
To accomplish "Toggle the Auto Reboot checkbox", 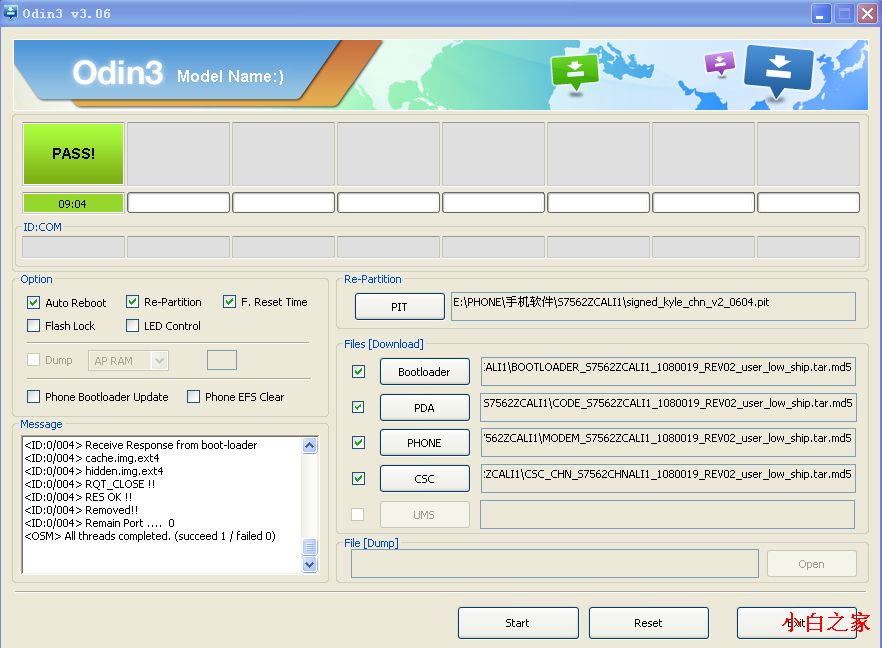I will (x=33, y=303).
